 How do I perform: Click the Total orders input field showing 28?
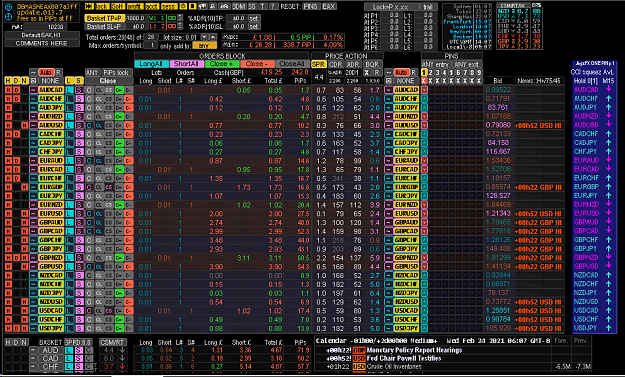(150, 37)
